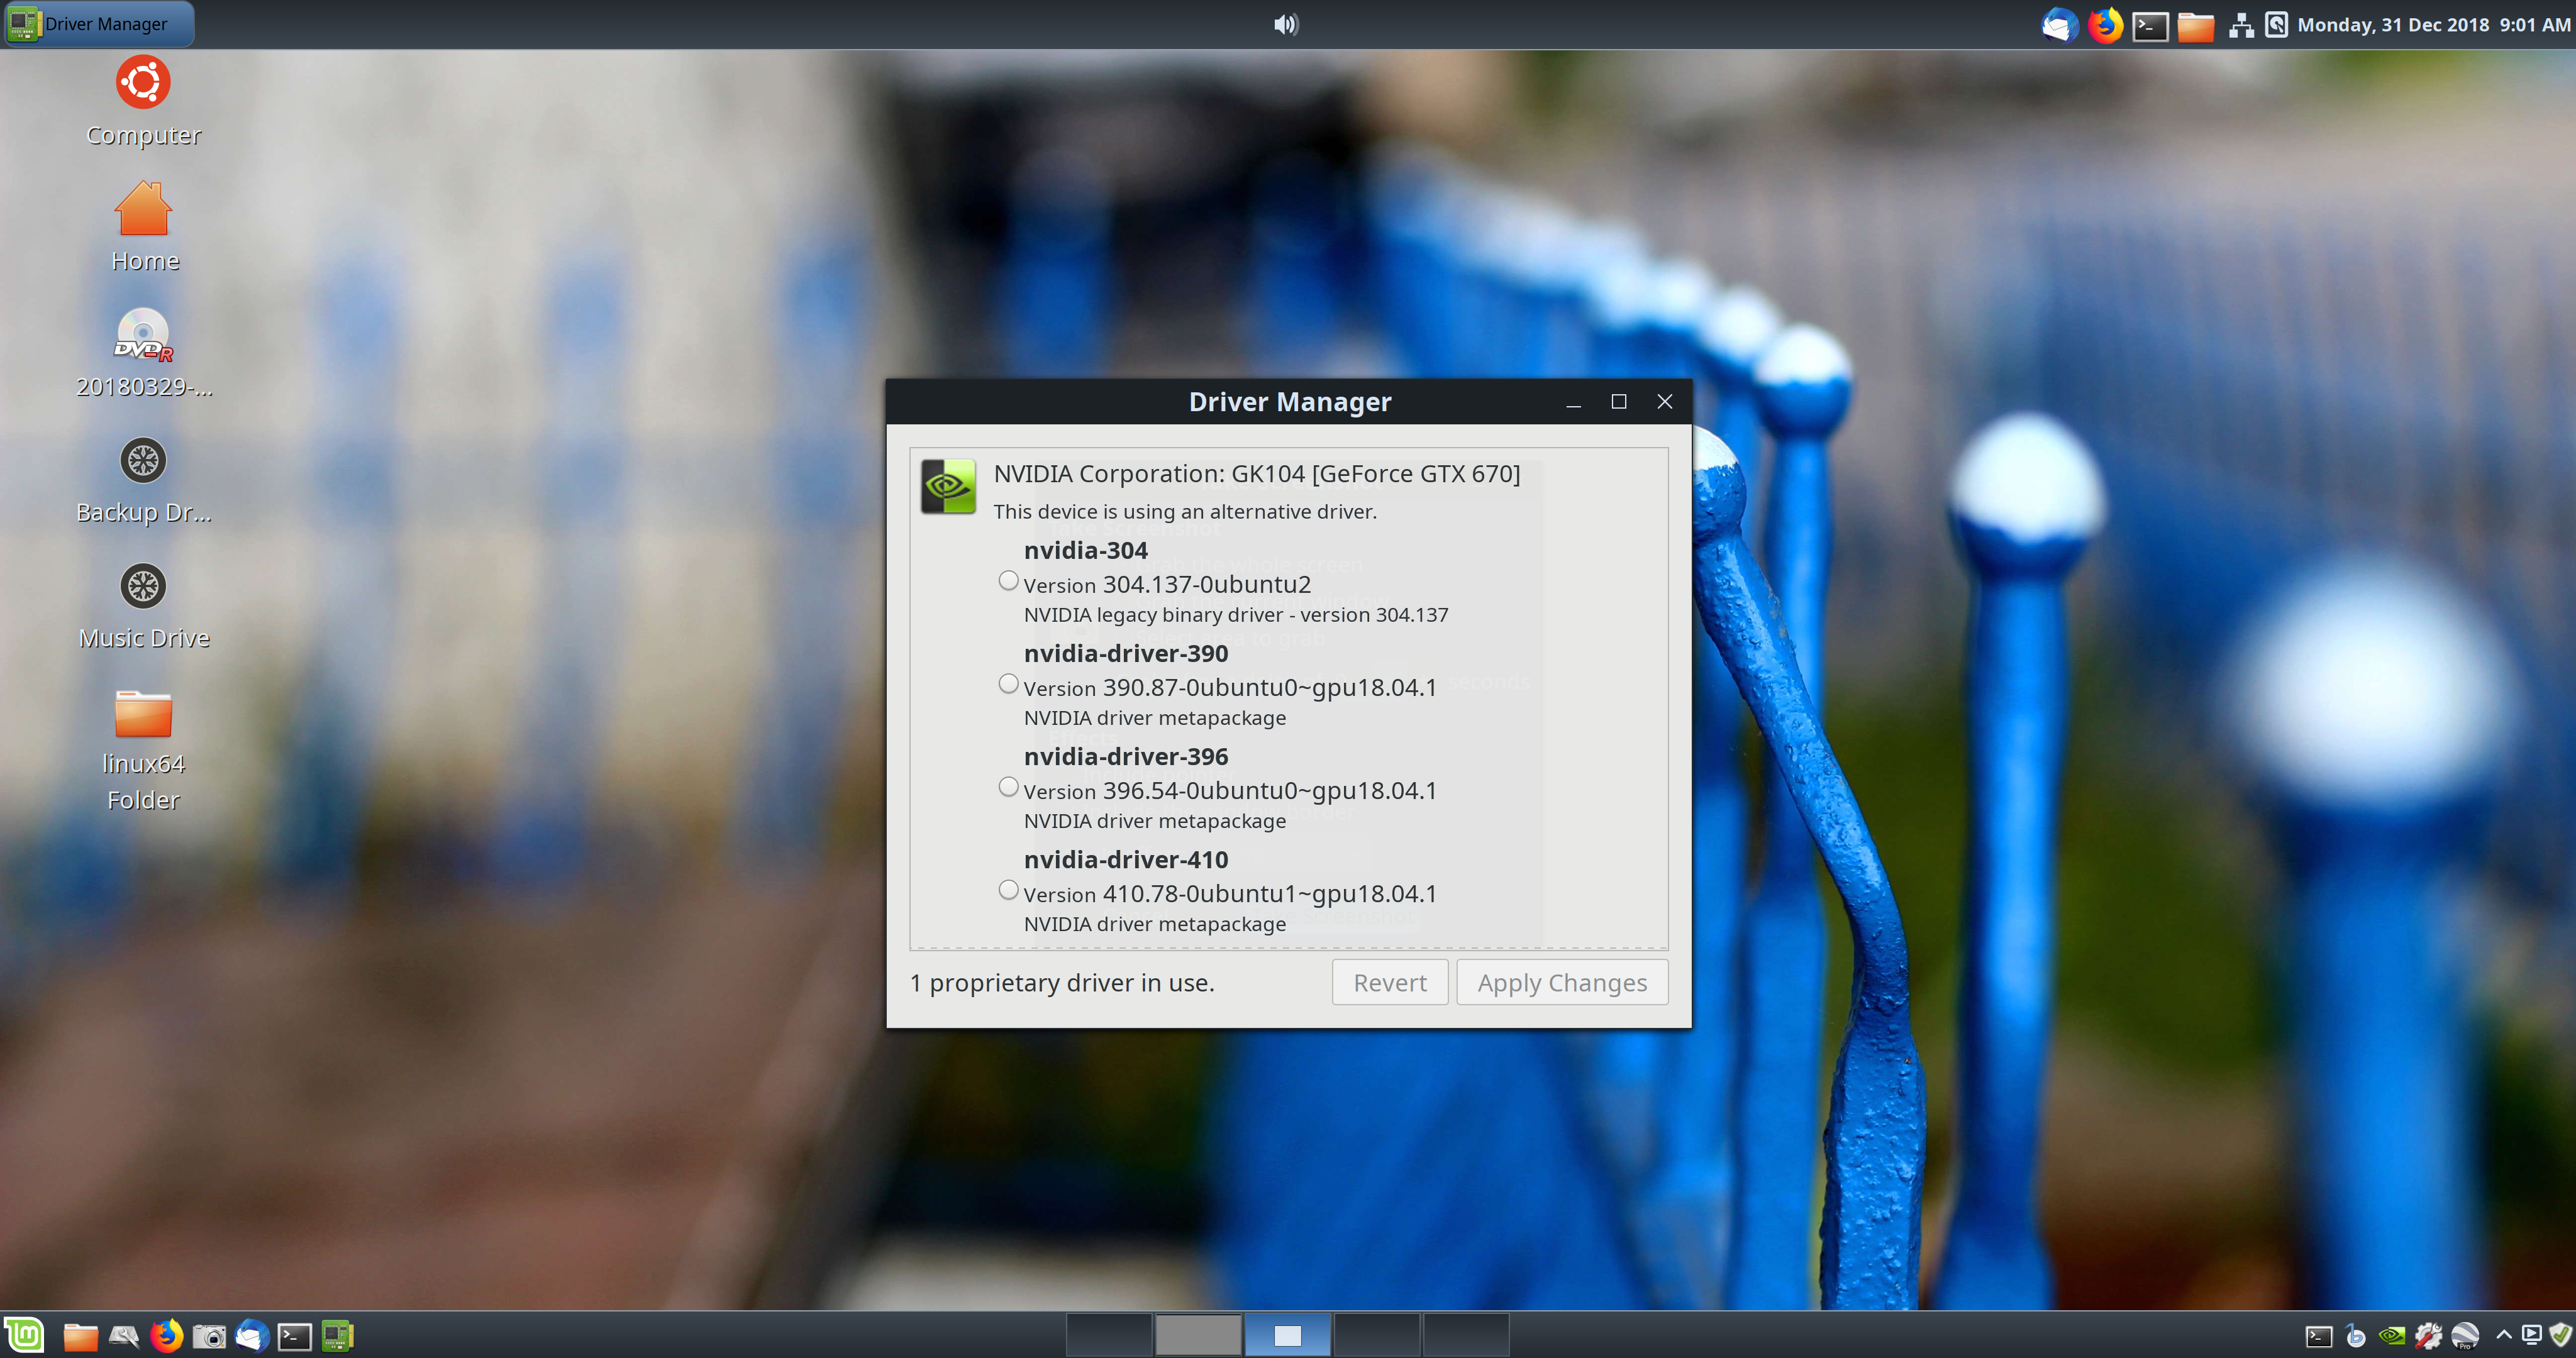The image size is (2576, 1358).
Task: Click the Terminal icon in the bottom-right tray
Action: coord(2319,1337)
